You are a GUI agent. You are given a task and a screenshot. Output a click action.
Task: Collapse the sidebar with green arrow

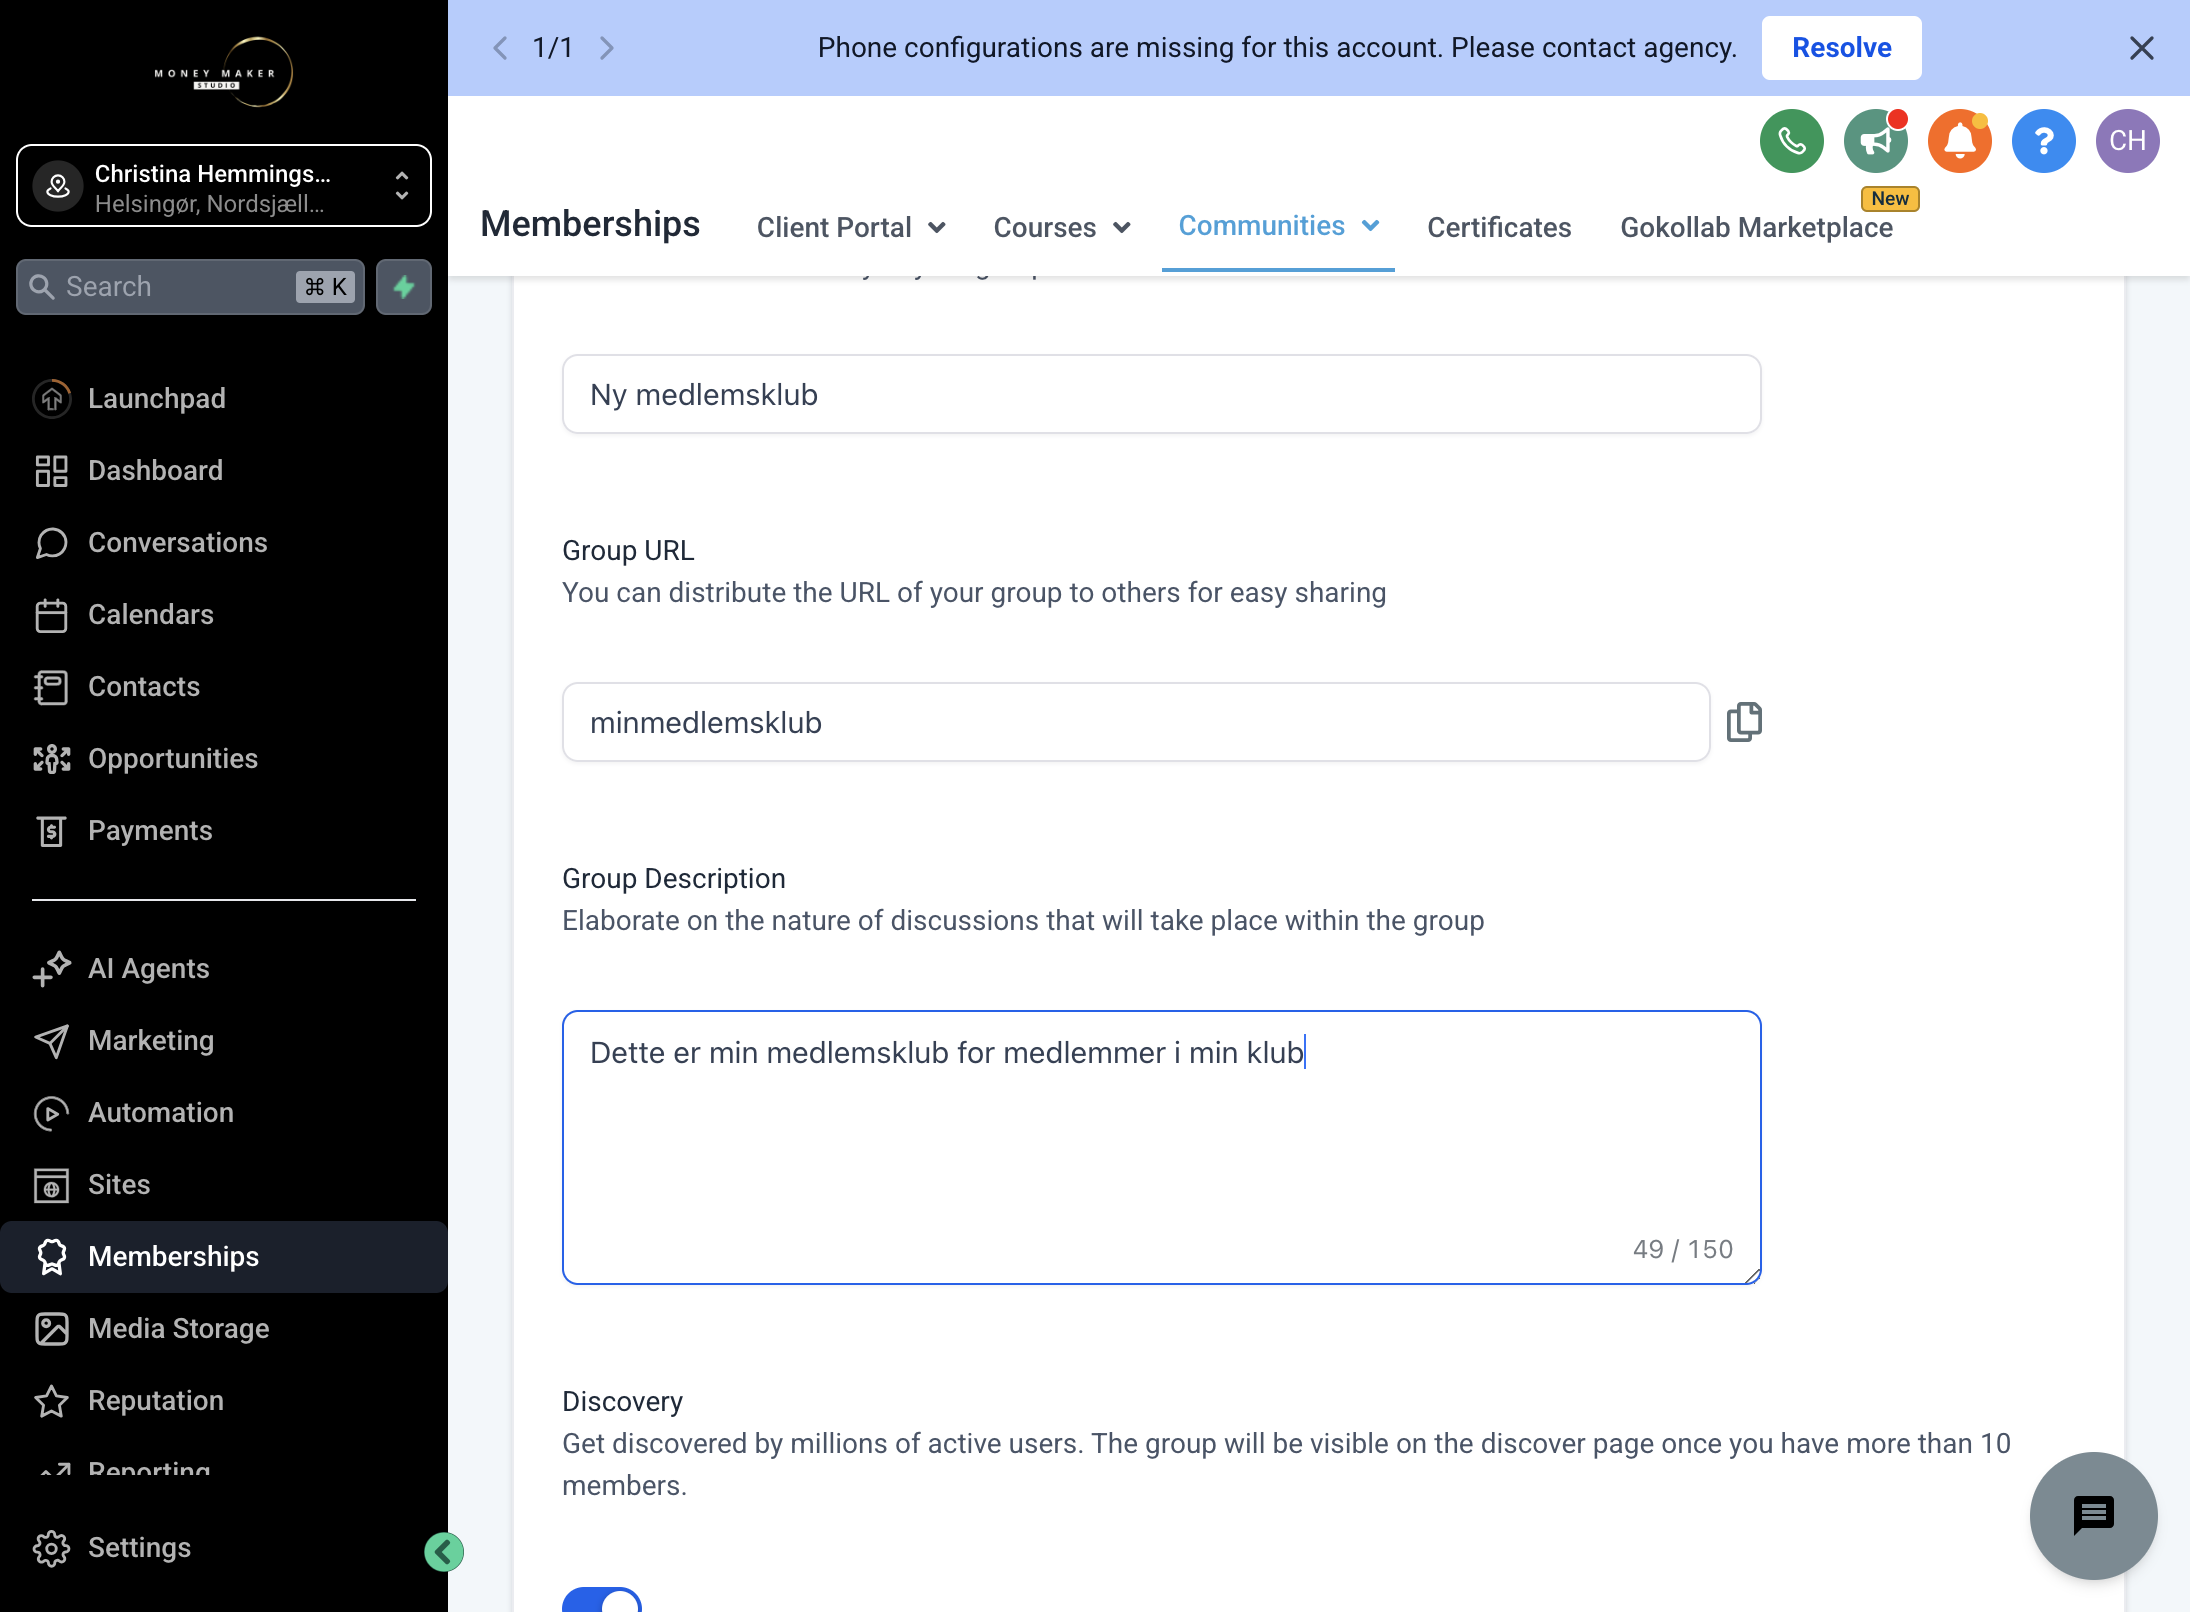pyautogui.click(x=443, y=1552)
